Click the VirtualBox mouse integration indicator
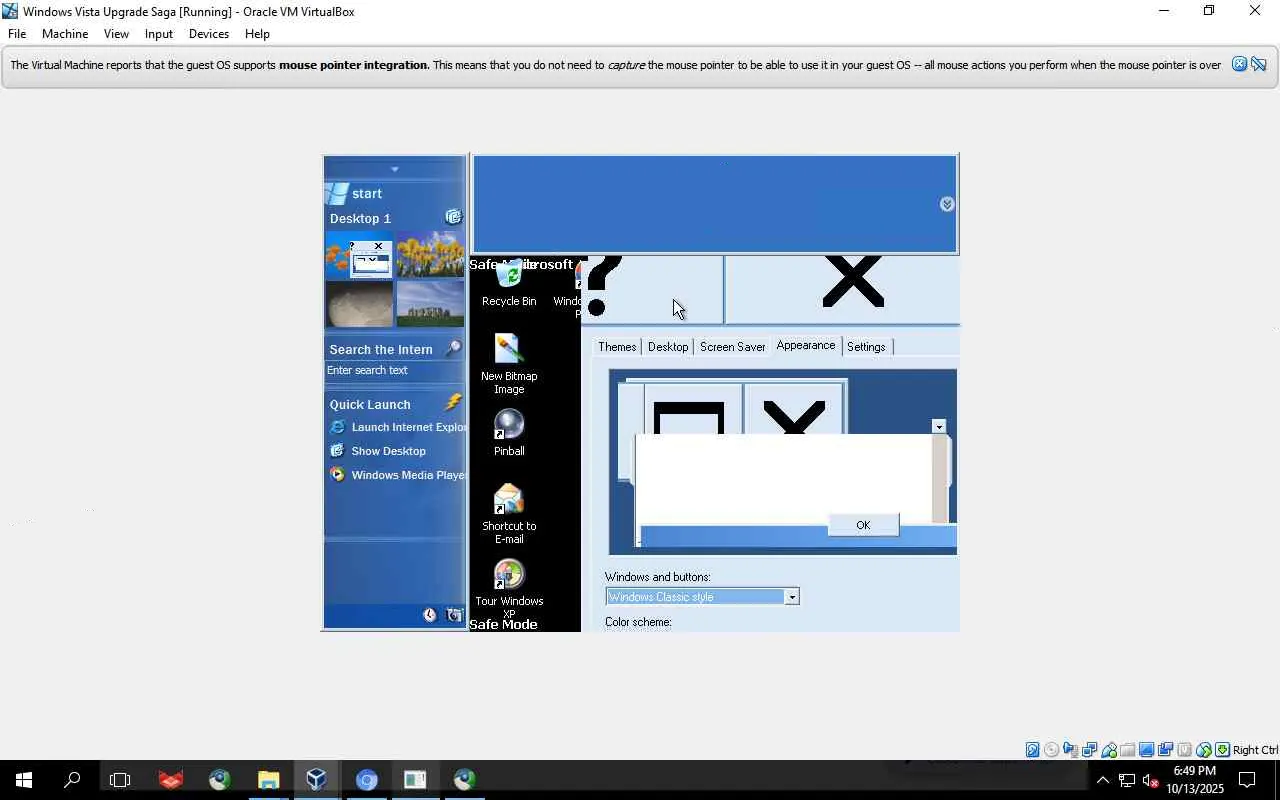1280x800 pixels. coord(1204,750)
